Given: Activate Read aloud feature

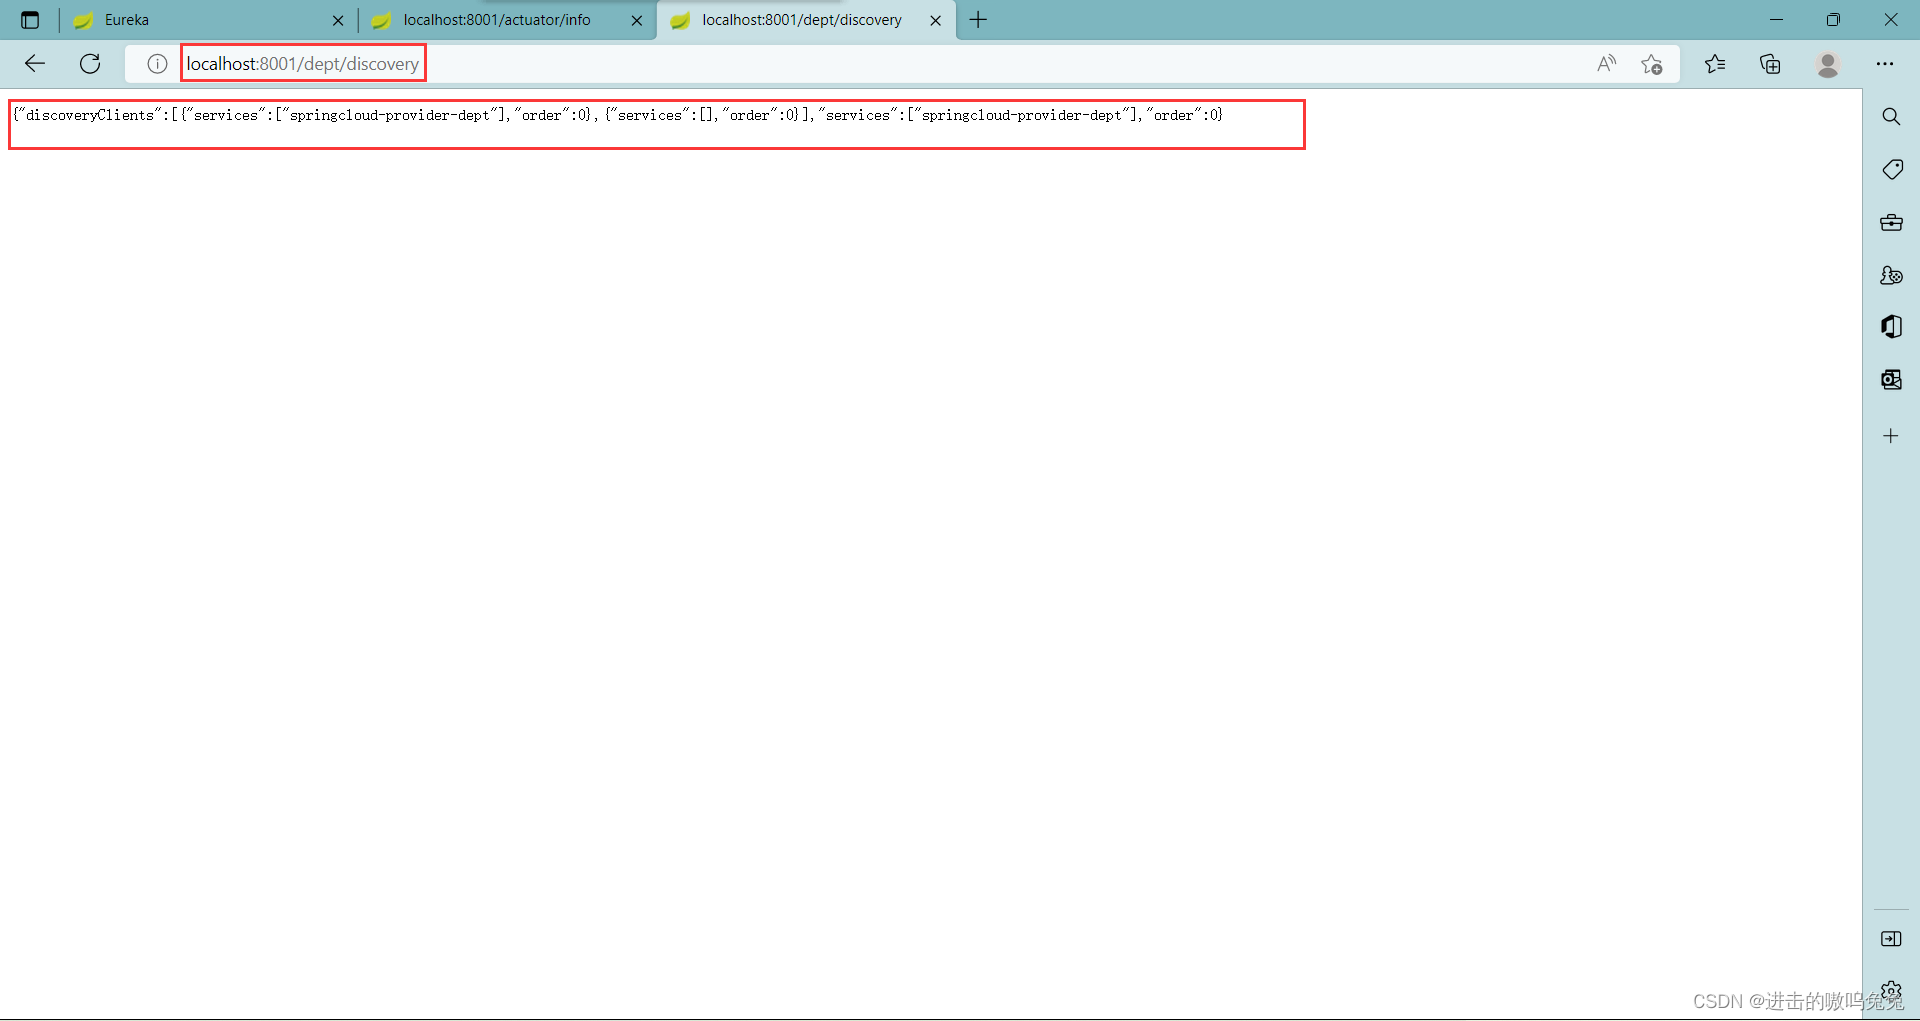Looking at the screenshot, I should pyautogui.click(x=1607, y=64).
